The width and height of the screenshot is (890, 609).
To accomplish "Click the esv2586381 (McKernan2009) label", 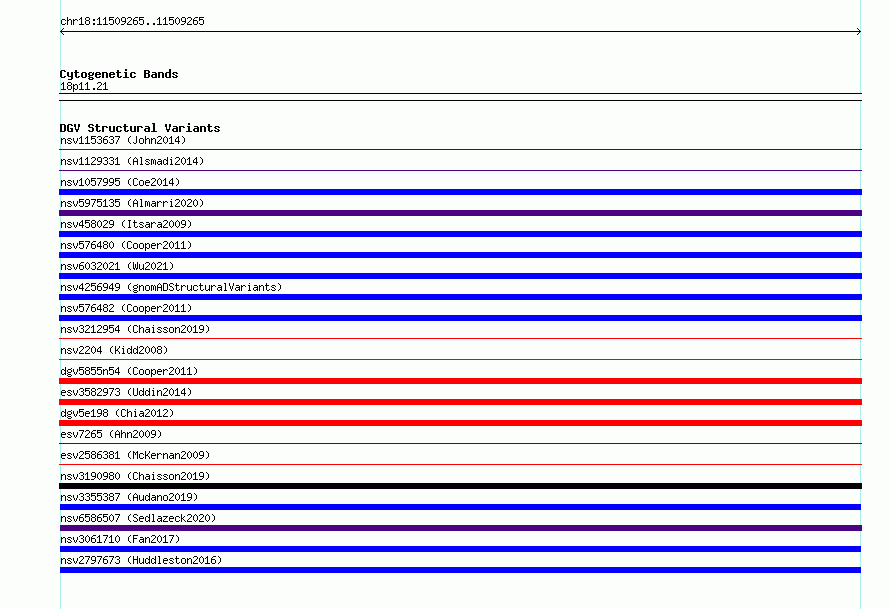I will tap(135, 455).
